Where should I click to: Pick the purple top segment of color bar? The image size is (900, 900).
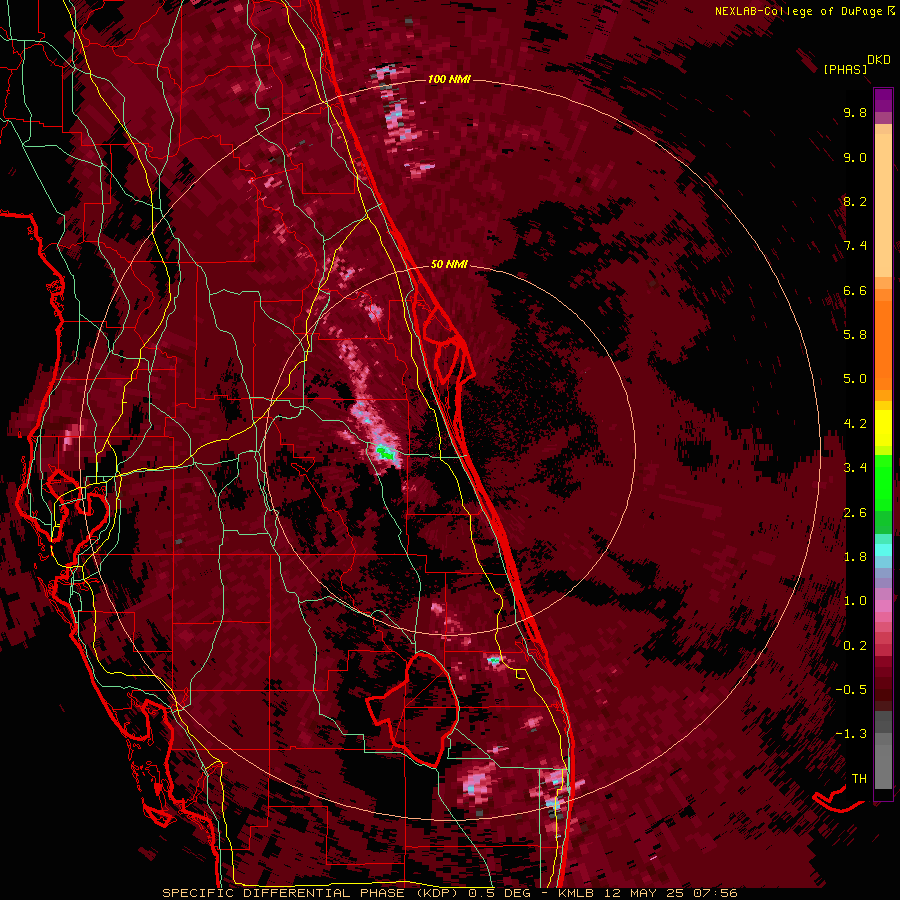[x=883, y=100]
